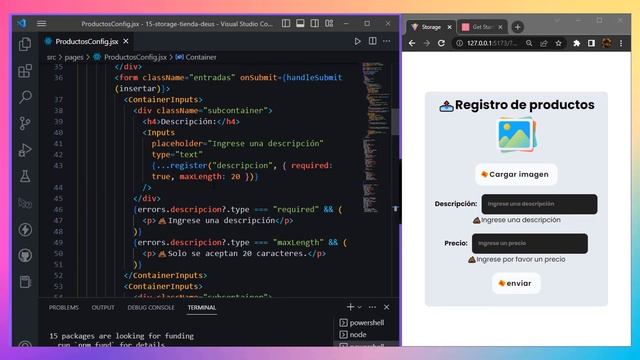Open the Extensions view in activity bar
Screen dimensions: 640x360
click(25, 71)
